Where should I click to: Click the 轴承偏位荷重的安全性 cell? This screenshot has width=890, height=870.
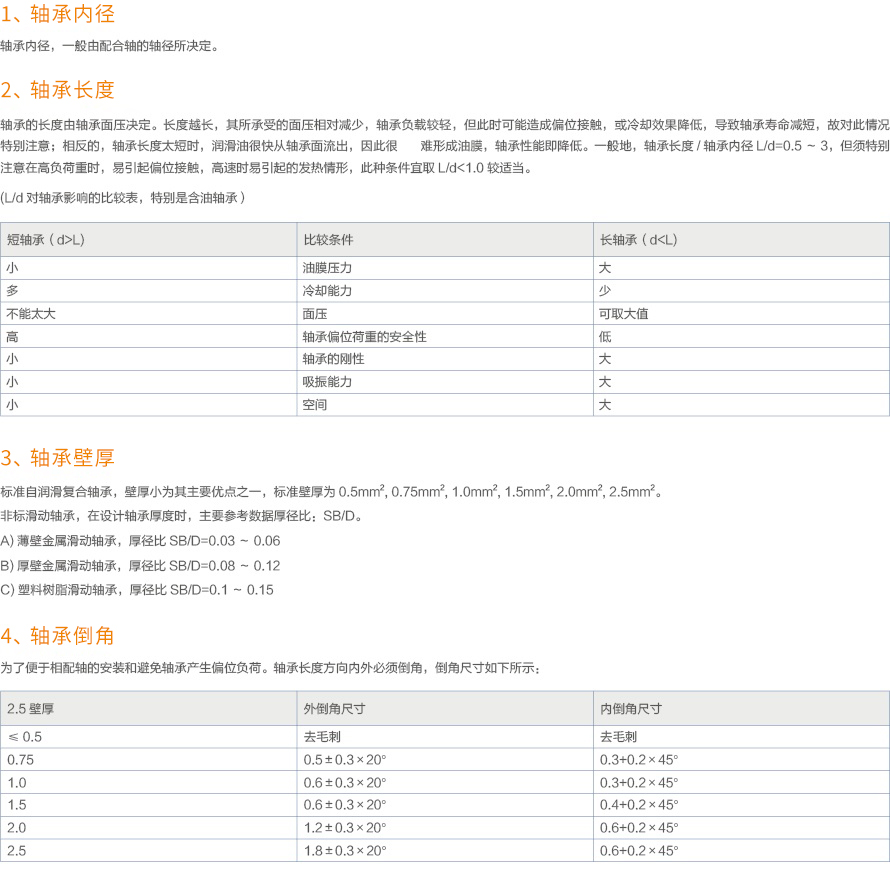point(445,337)
